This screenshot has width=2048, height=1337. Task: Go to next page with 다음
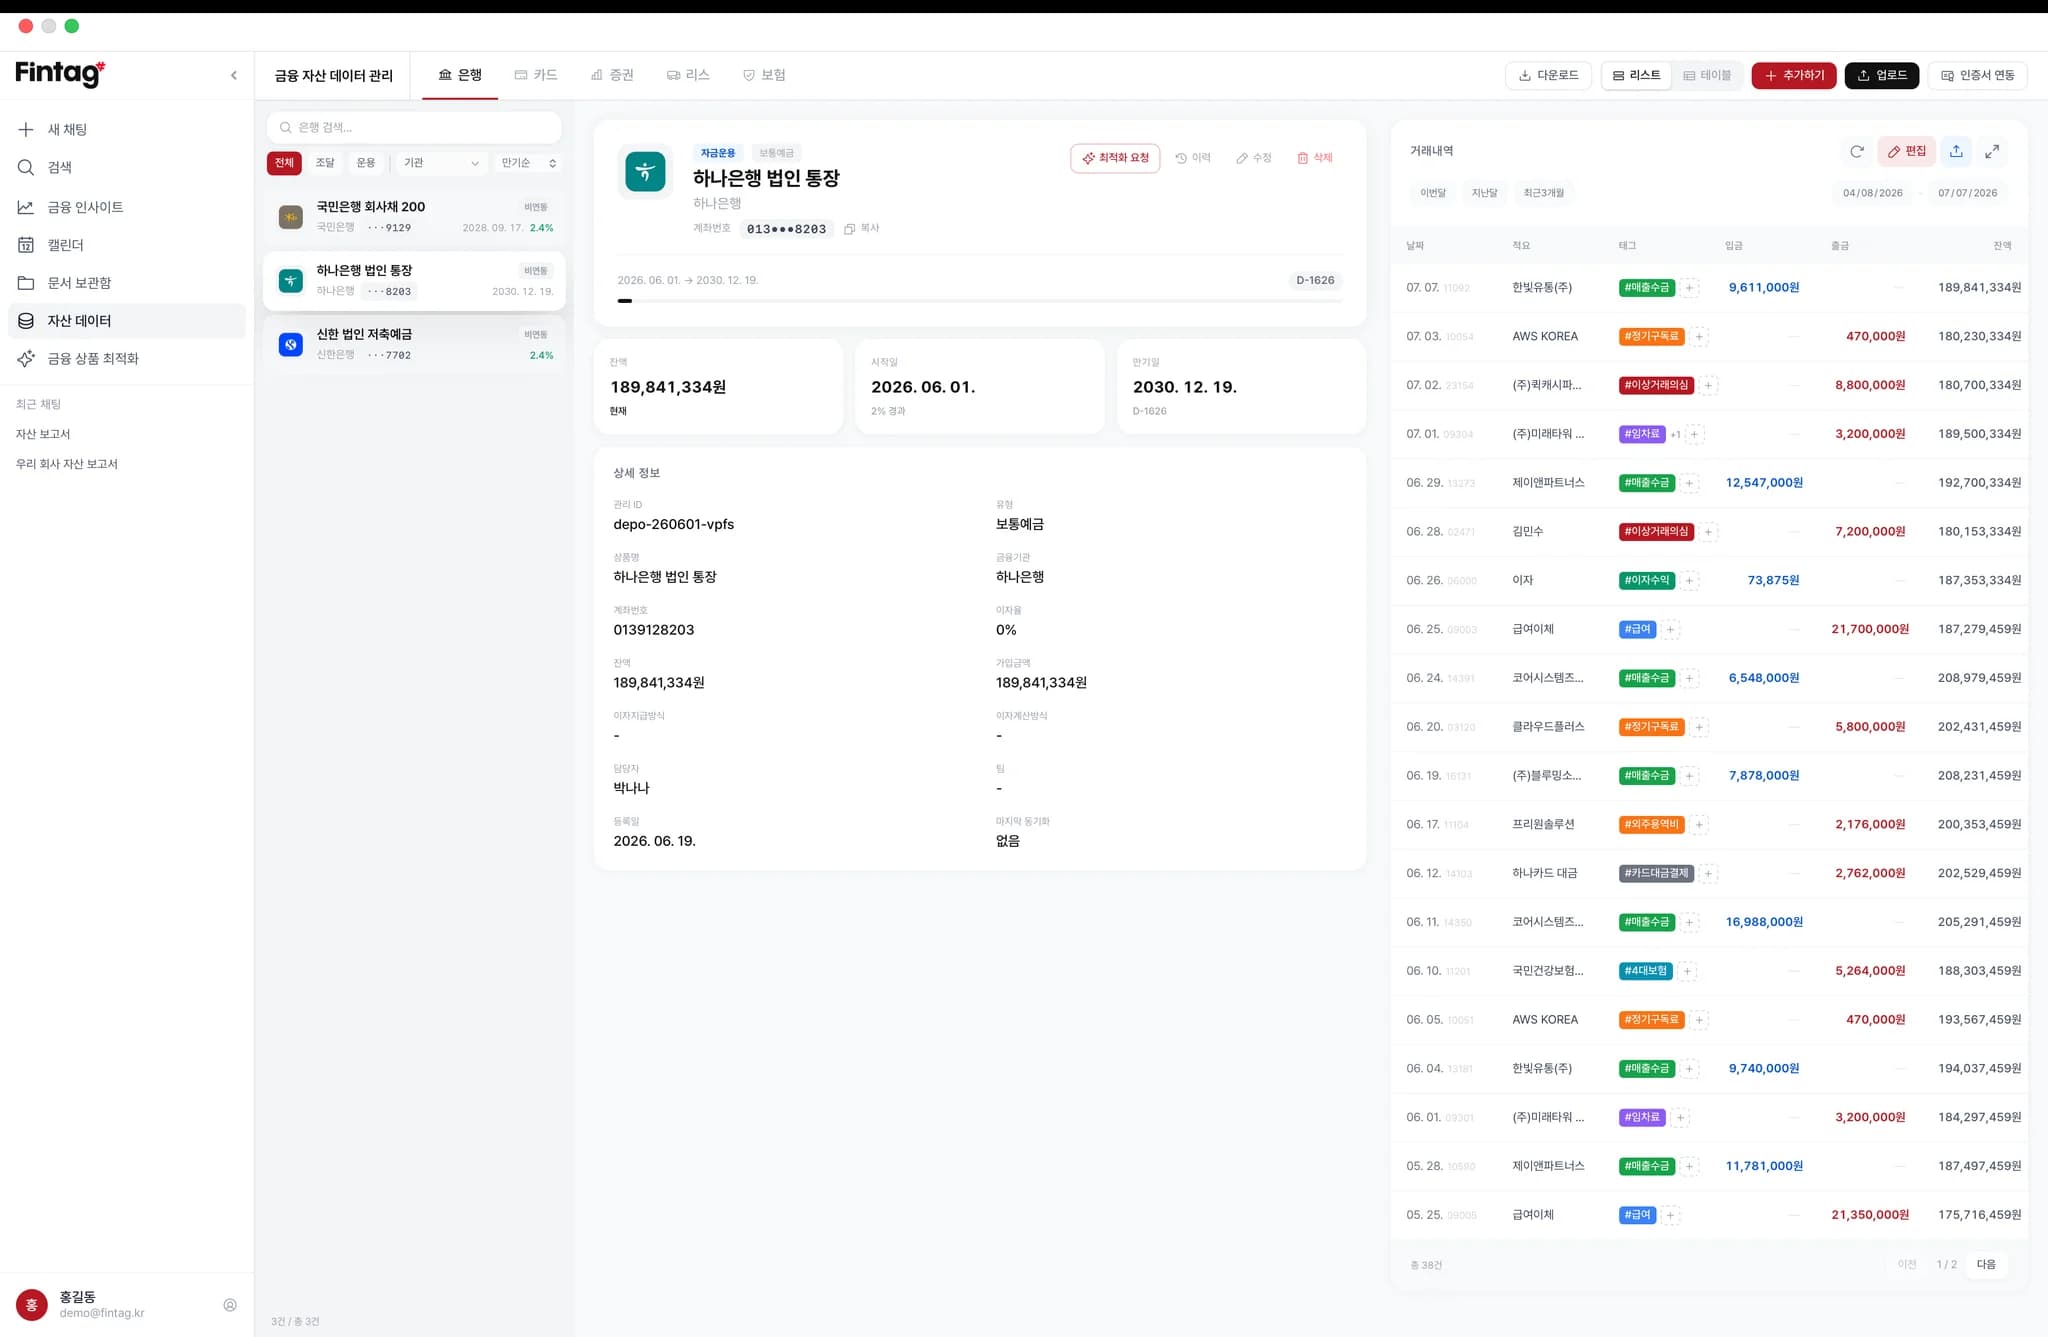(x=1985, y=1265)
